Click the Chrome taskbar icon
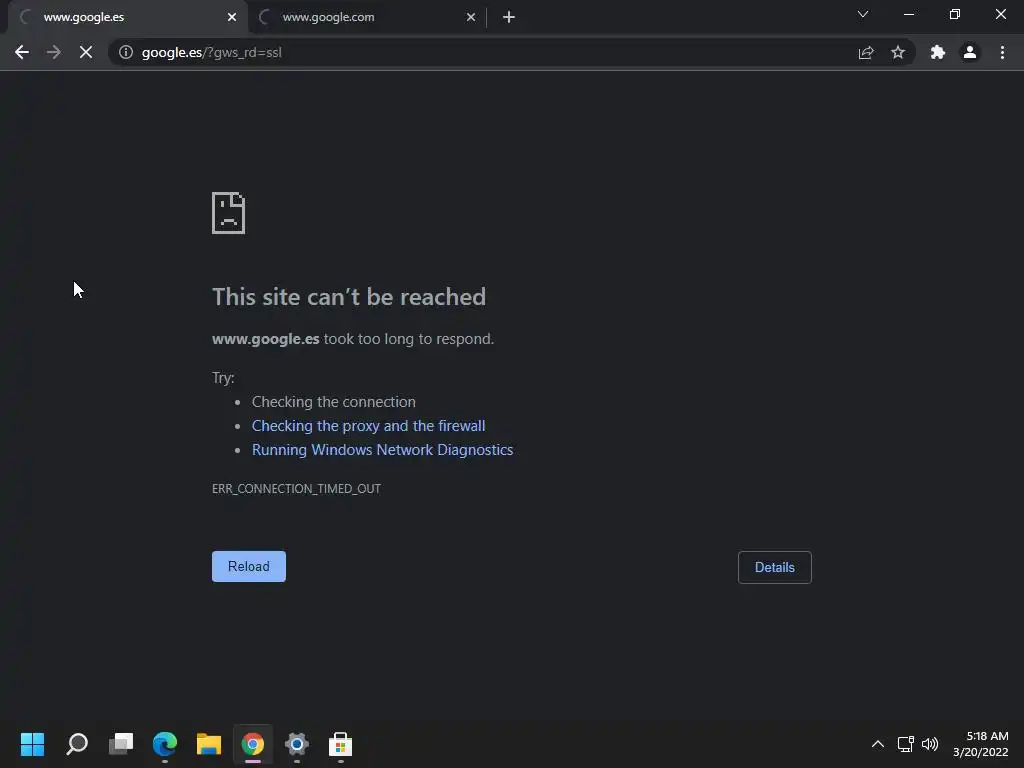 point(253,744)
